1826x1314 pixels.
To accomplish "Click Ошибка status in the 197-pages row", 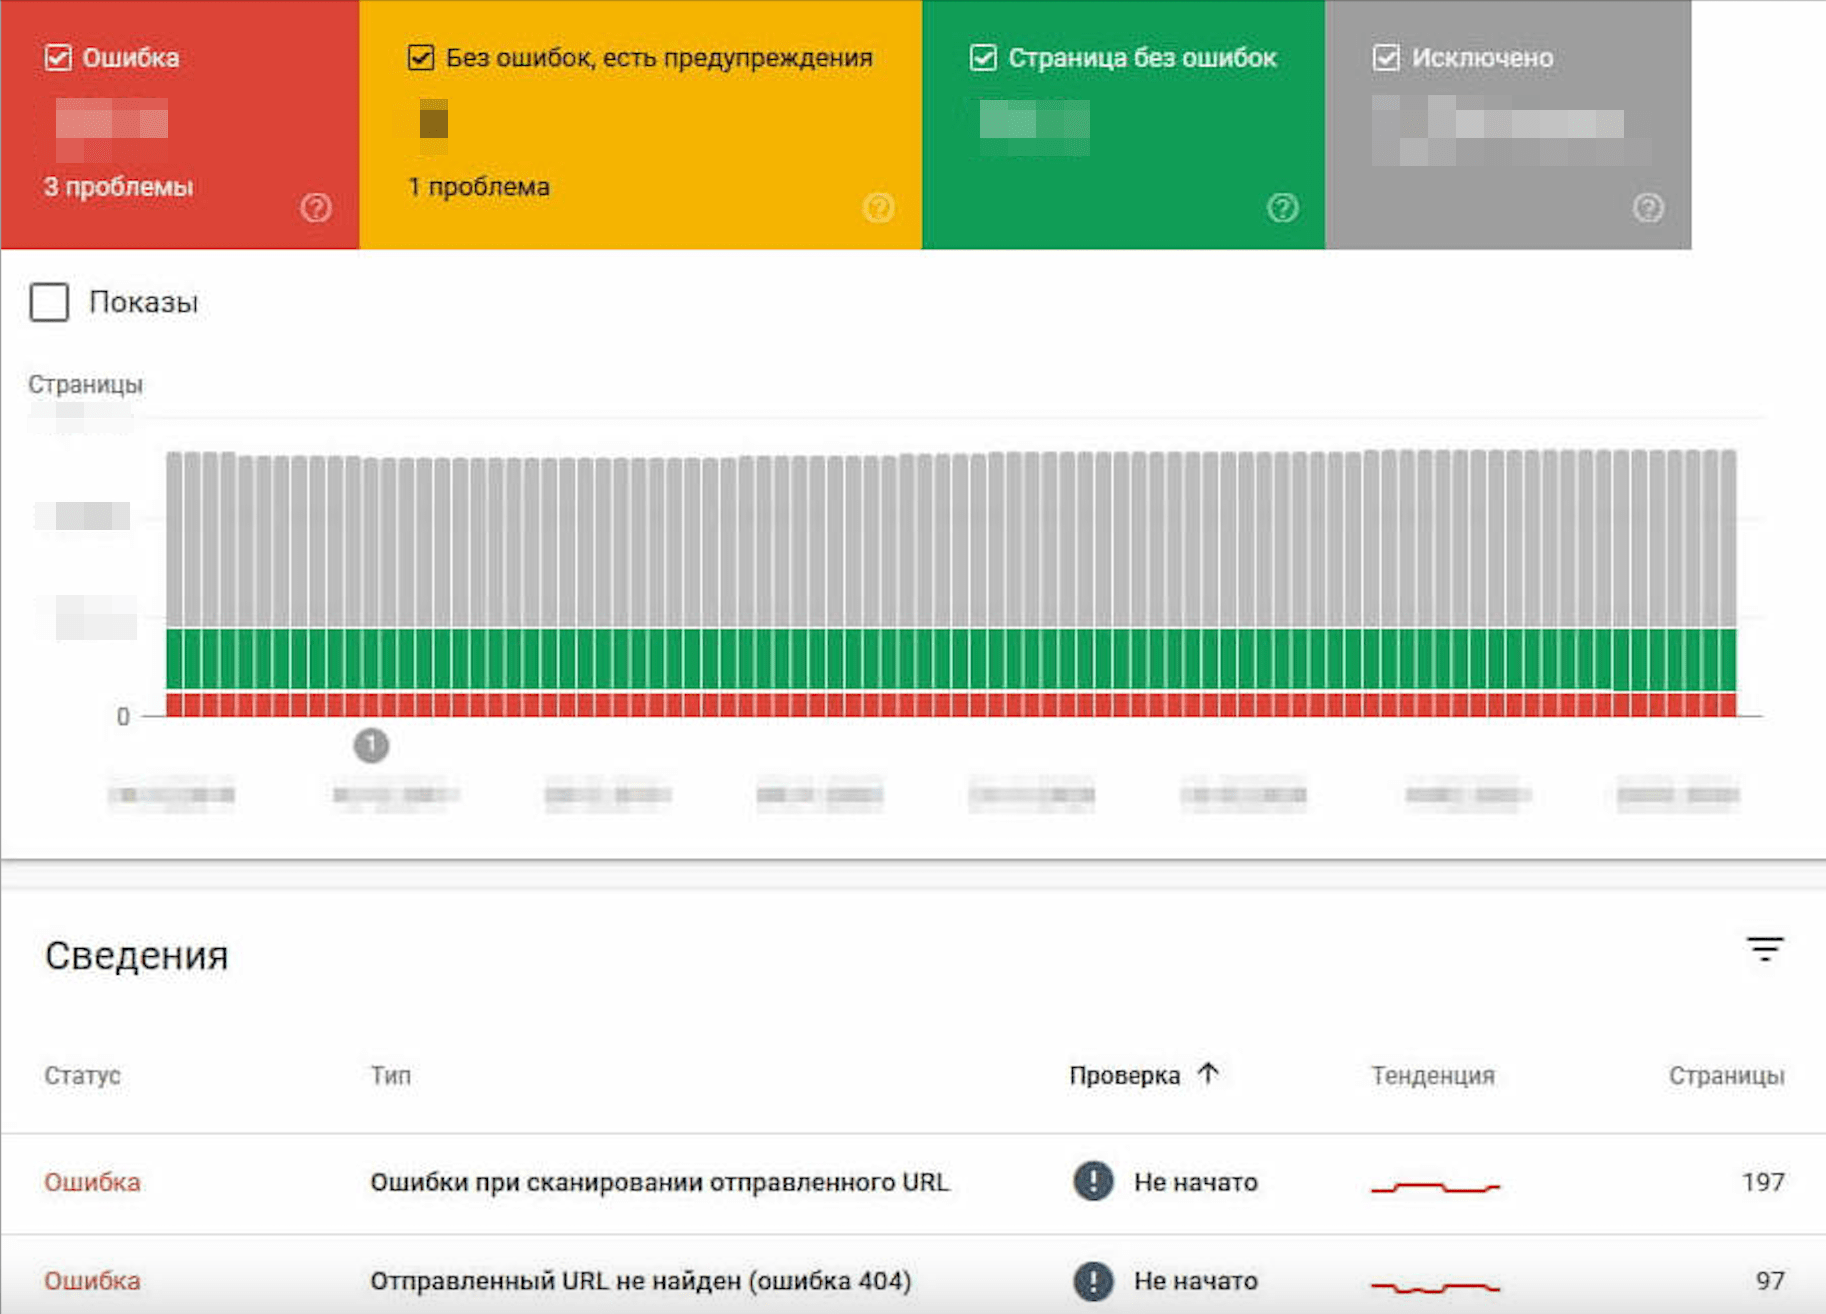I will pyautogui.click(x=92, y=1182).
